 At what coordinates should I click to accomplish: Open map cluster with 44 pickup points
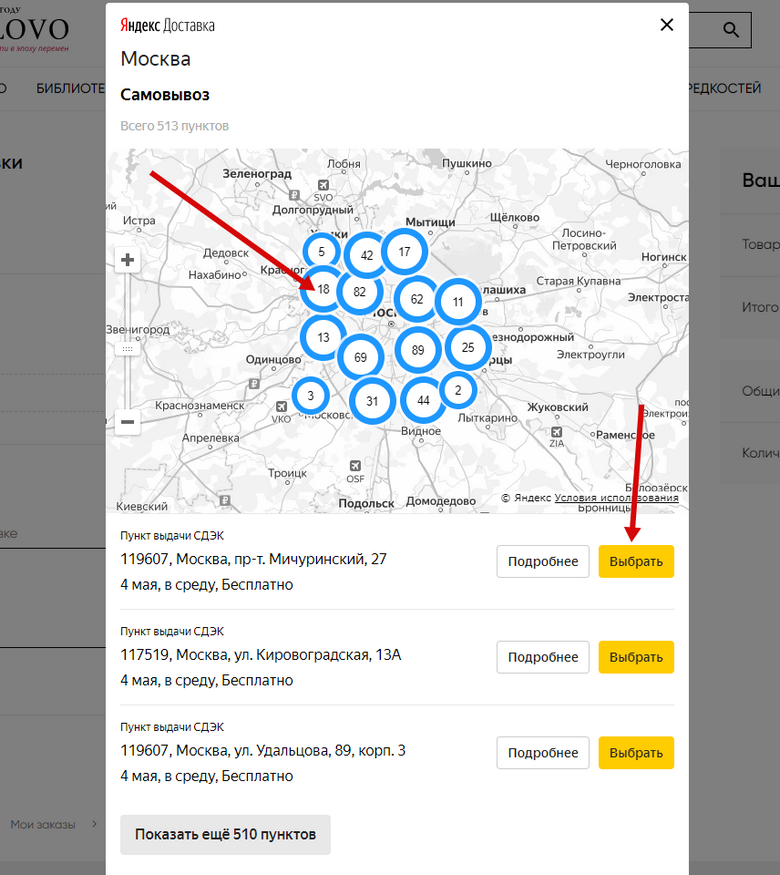pyautogui.click(x=423, y=400)
